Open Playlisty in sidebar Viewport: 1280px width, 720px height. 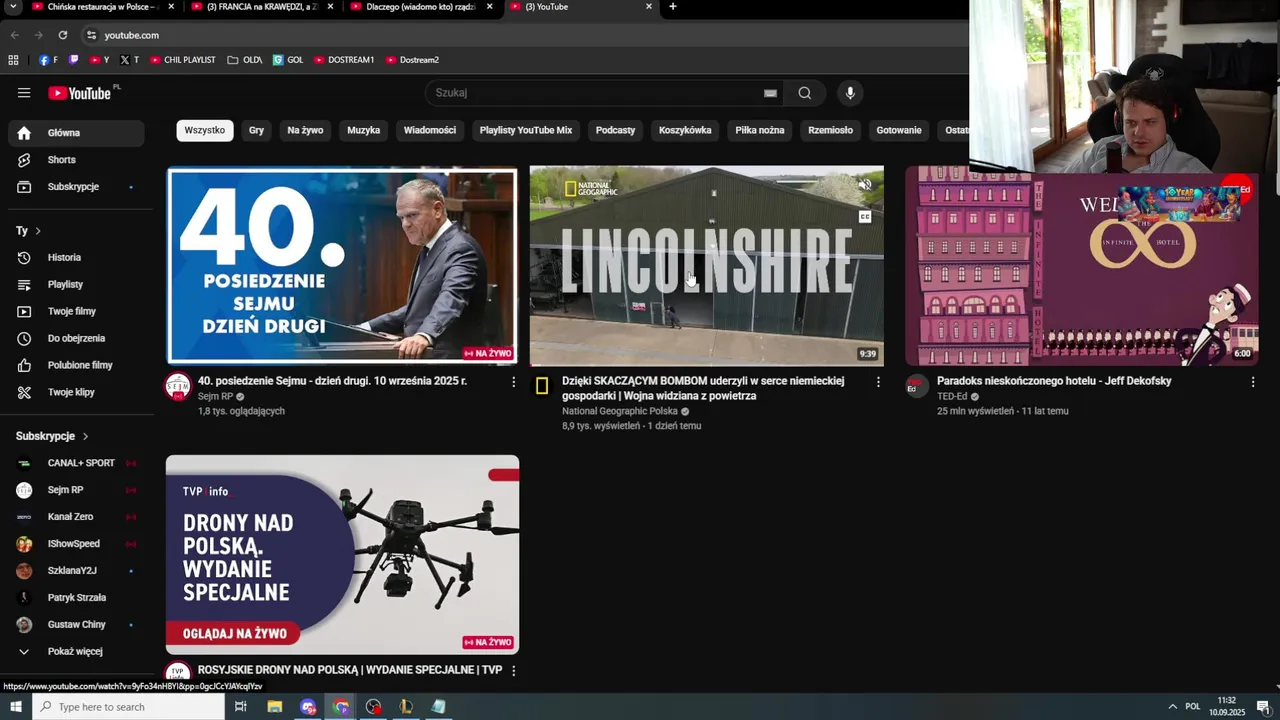point(77,285)
